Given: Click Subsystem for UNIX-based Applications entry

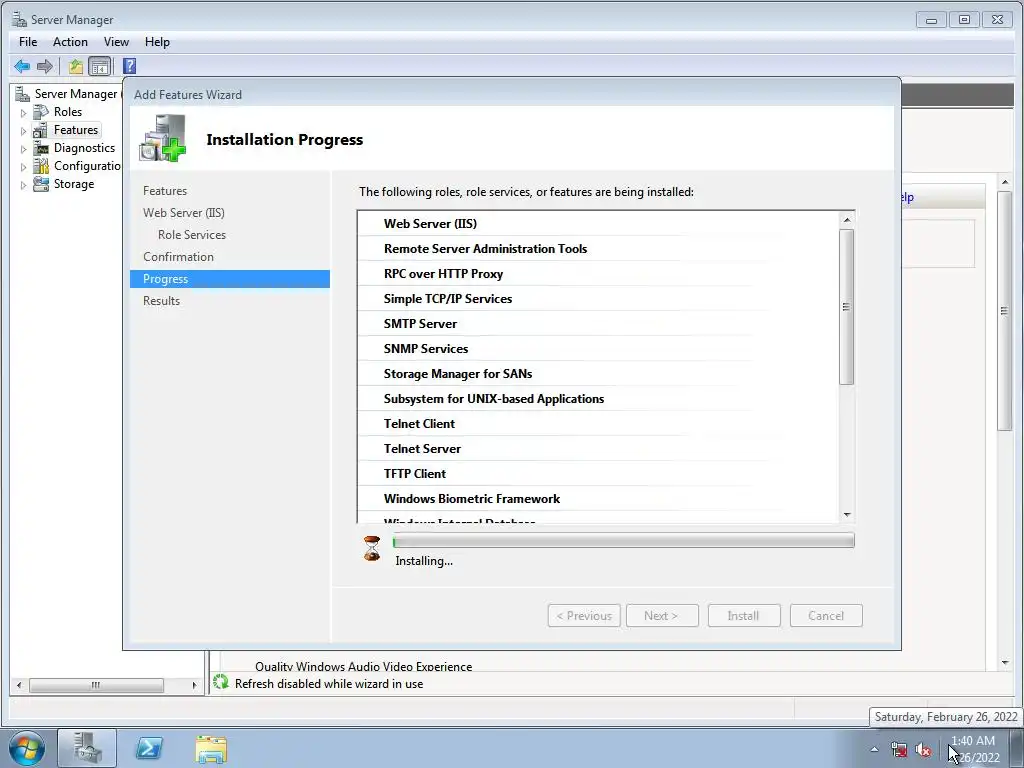Looking at the screenshot, I should coord(494,399).
